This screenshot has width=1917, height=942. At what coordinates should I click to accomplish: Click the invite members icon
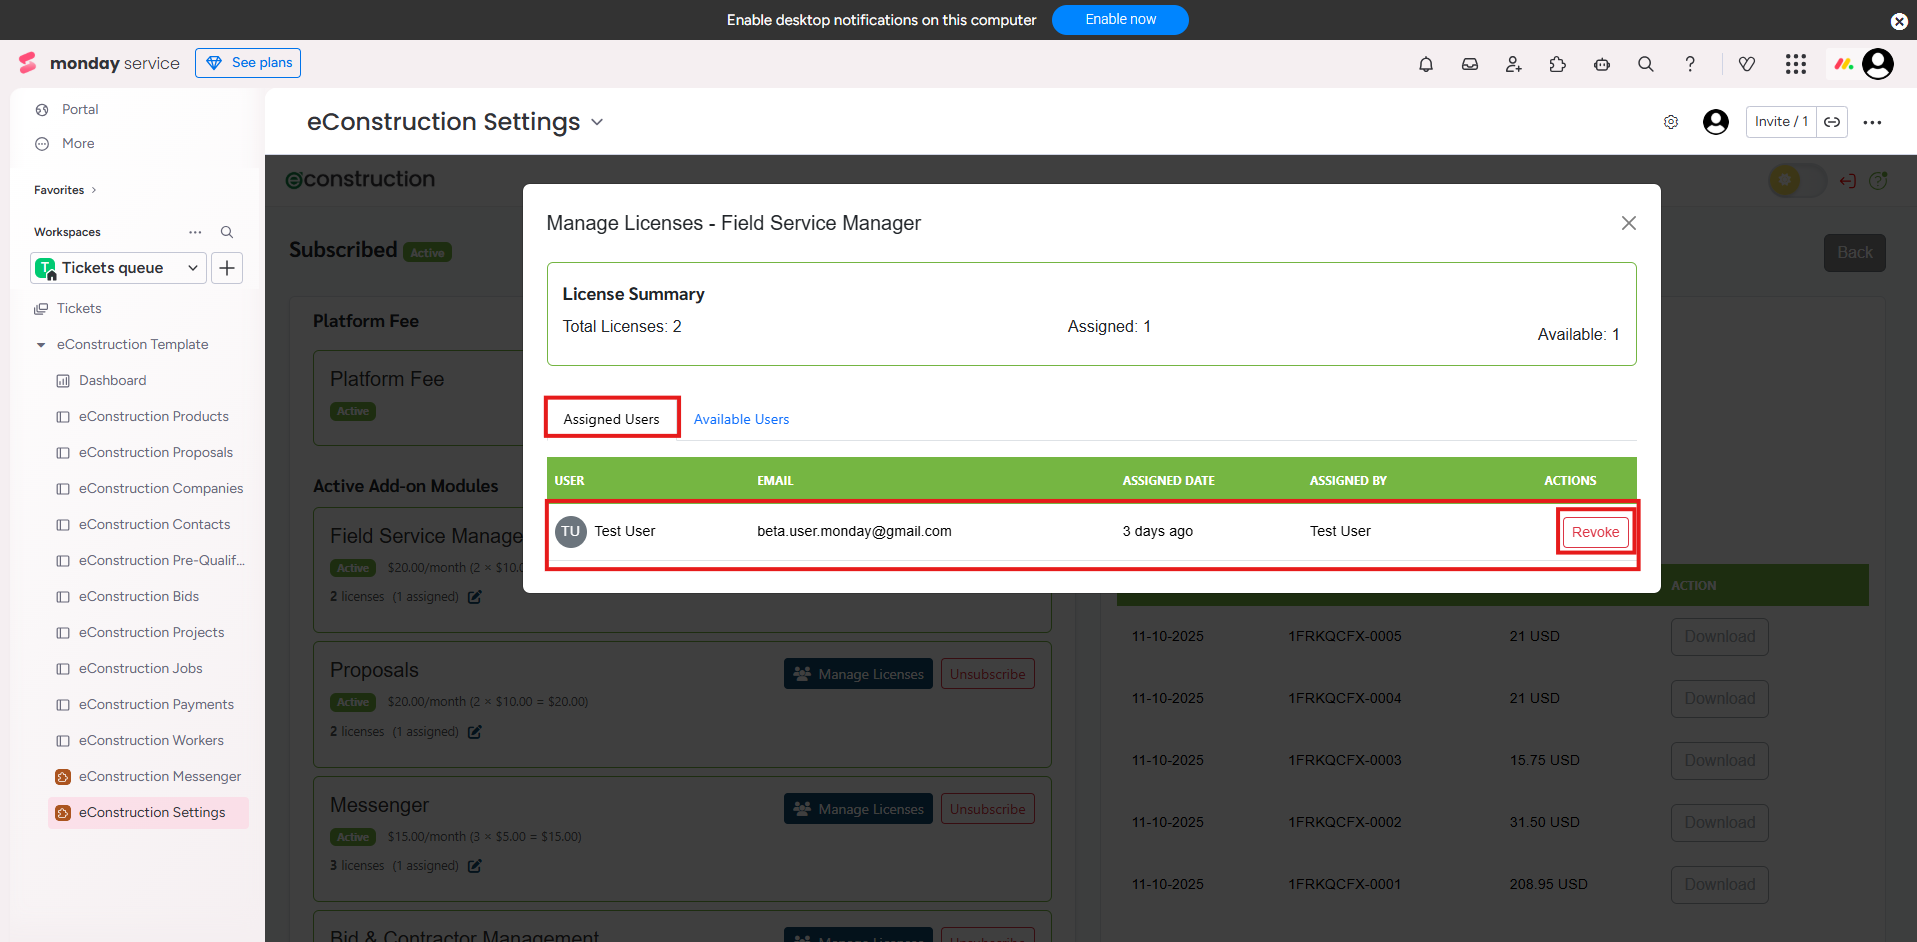click(x=1514, y=64)
